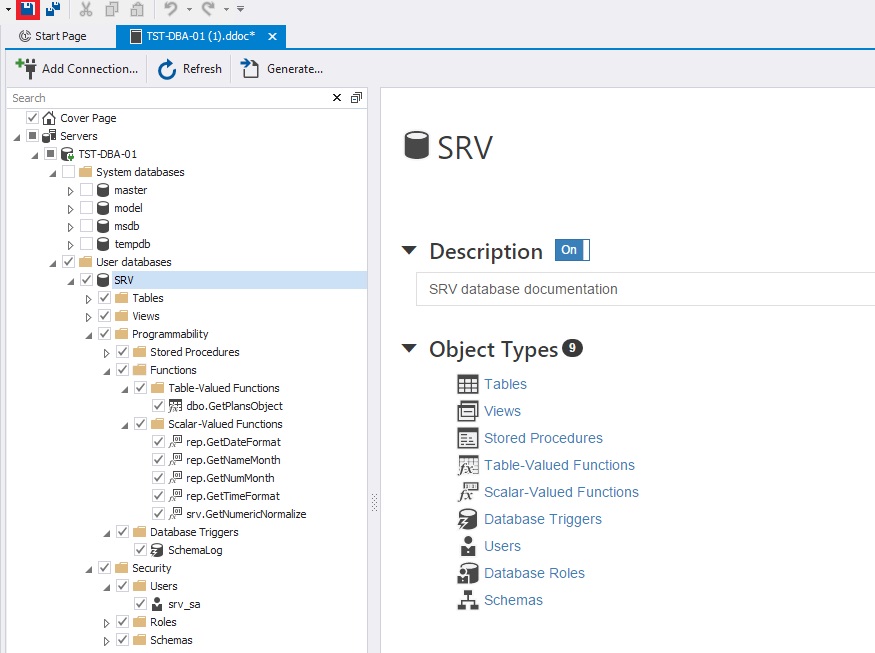Click the Refresh circular arrow icon
Viewport: 875px width, 653px height.
pyautogui.click(x=167, y=68)
